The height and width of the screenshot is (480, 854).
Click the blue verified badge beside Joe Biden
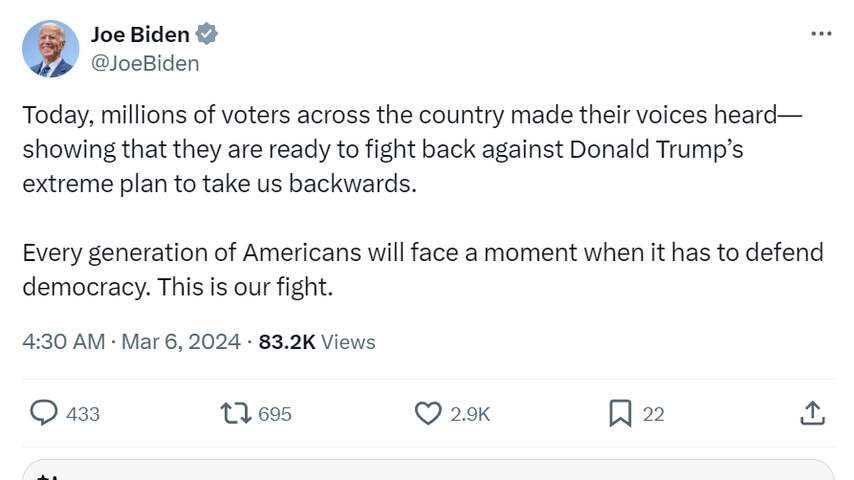207,34
